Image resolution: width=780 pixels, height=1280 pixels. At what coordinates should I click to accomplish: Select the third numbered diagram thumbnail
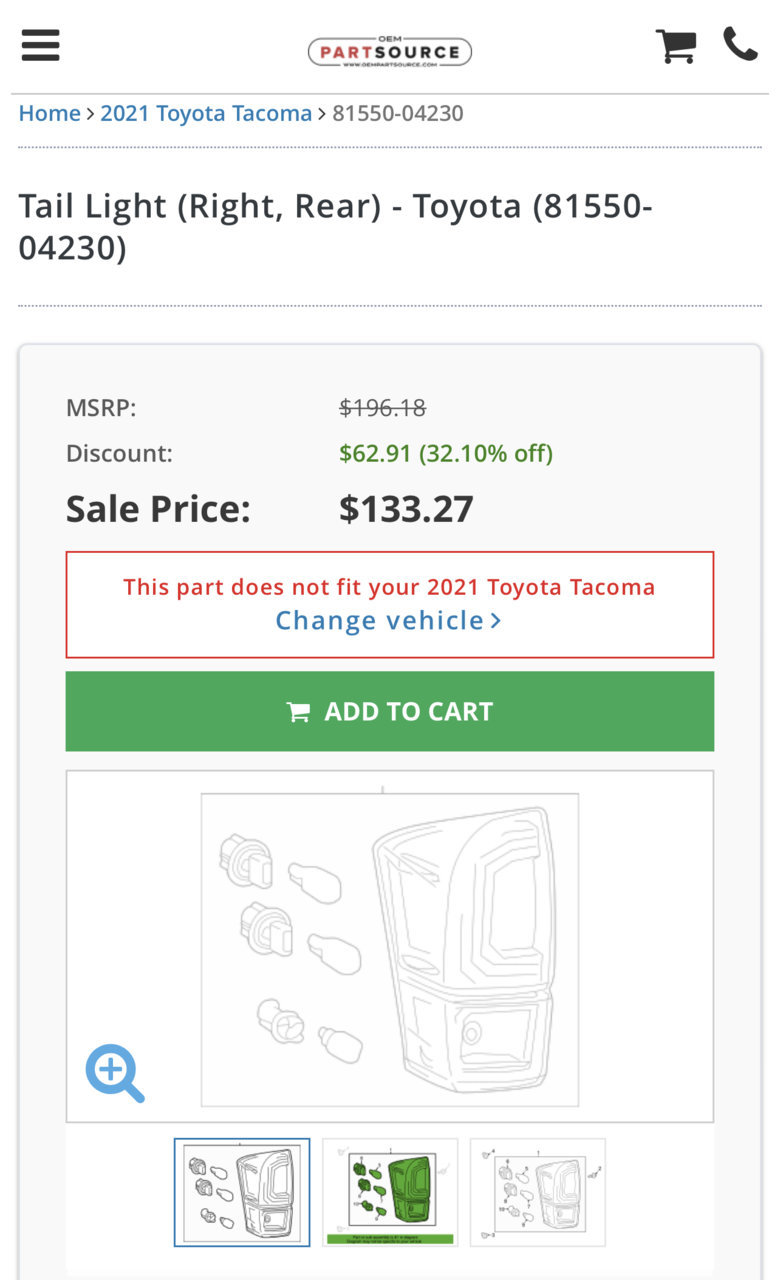pos(538,1192)
